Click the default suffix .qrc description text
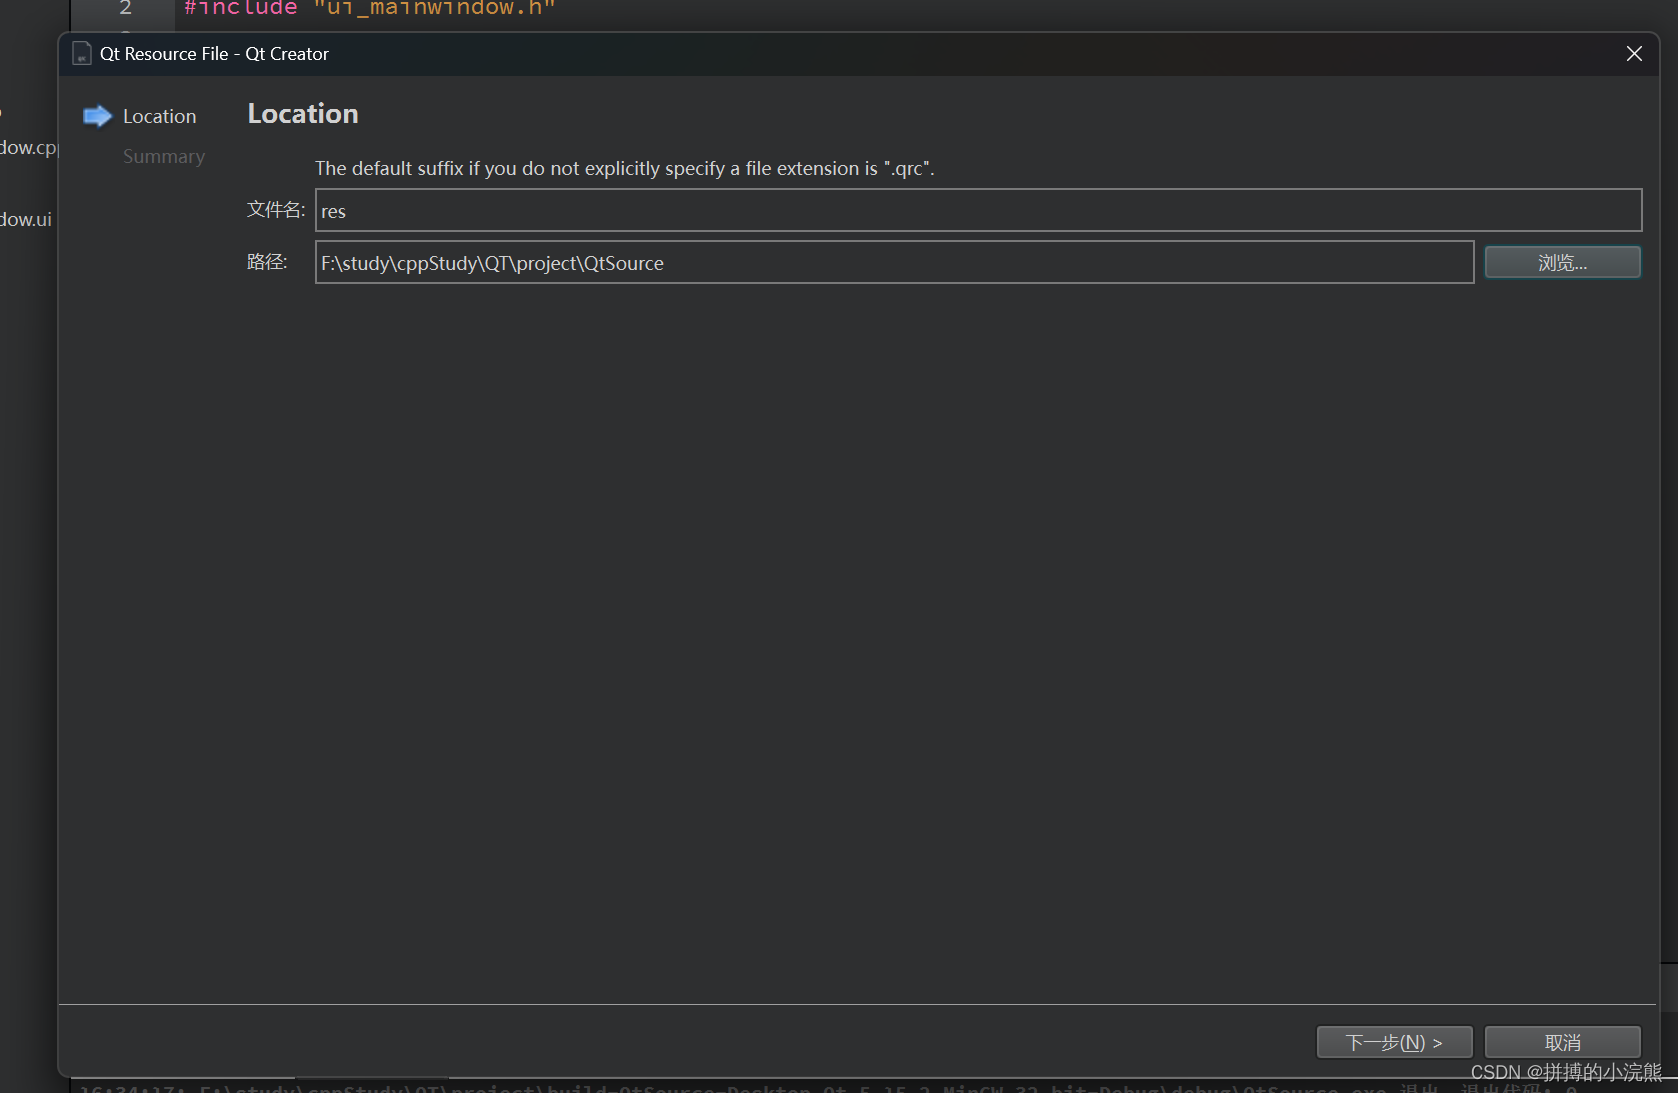The height and width of the screenshot is (1093, 1678). [625, 168]
